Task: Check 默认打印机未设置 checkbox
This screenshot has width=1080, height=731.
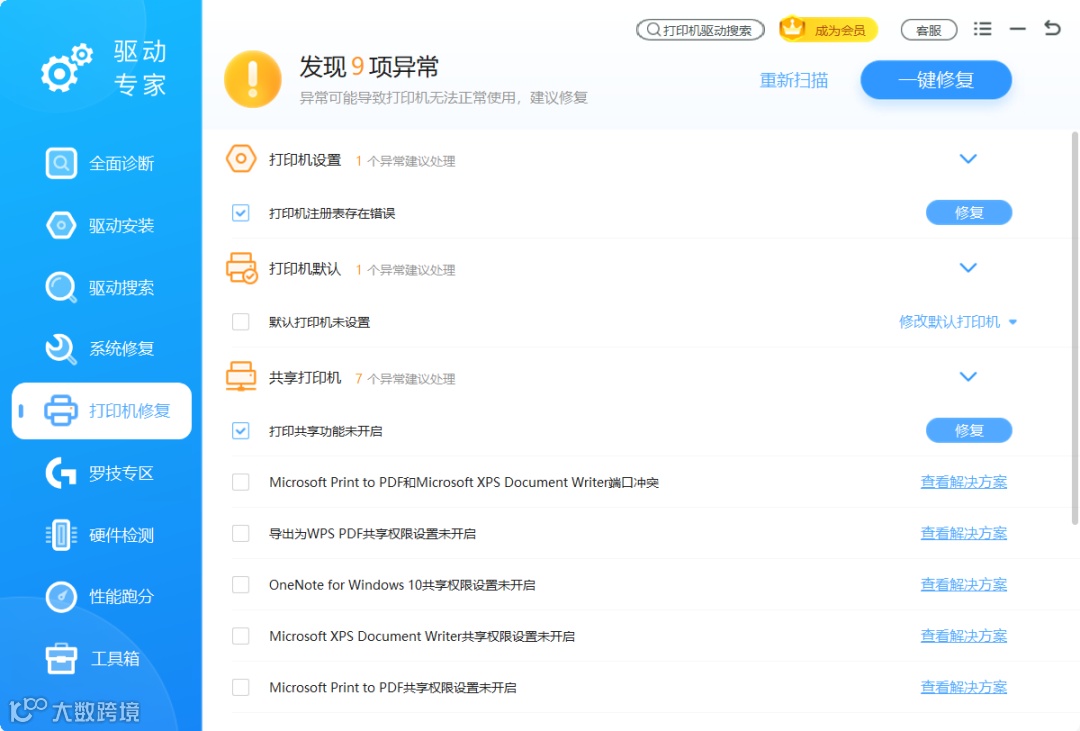Action: [x=240, y=322]
